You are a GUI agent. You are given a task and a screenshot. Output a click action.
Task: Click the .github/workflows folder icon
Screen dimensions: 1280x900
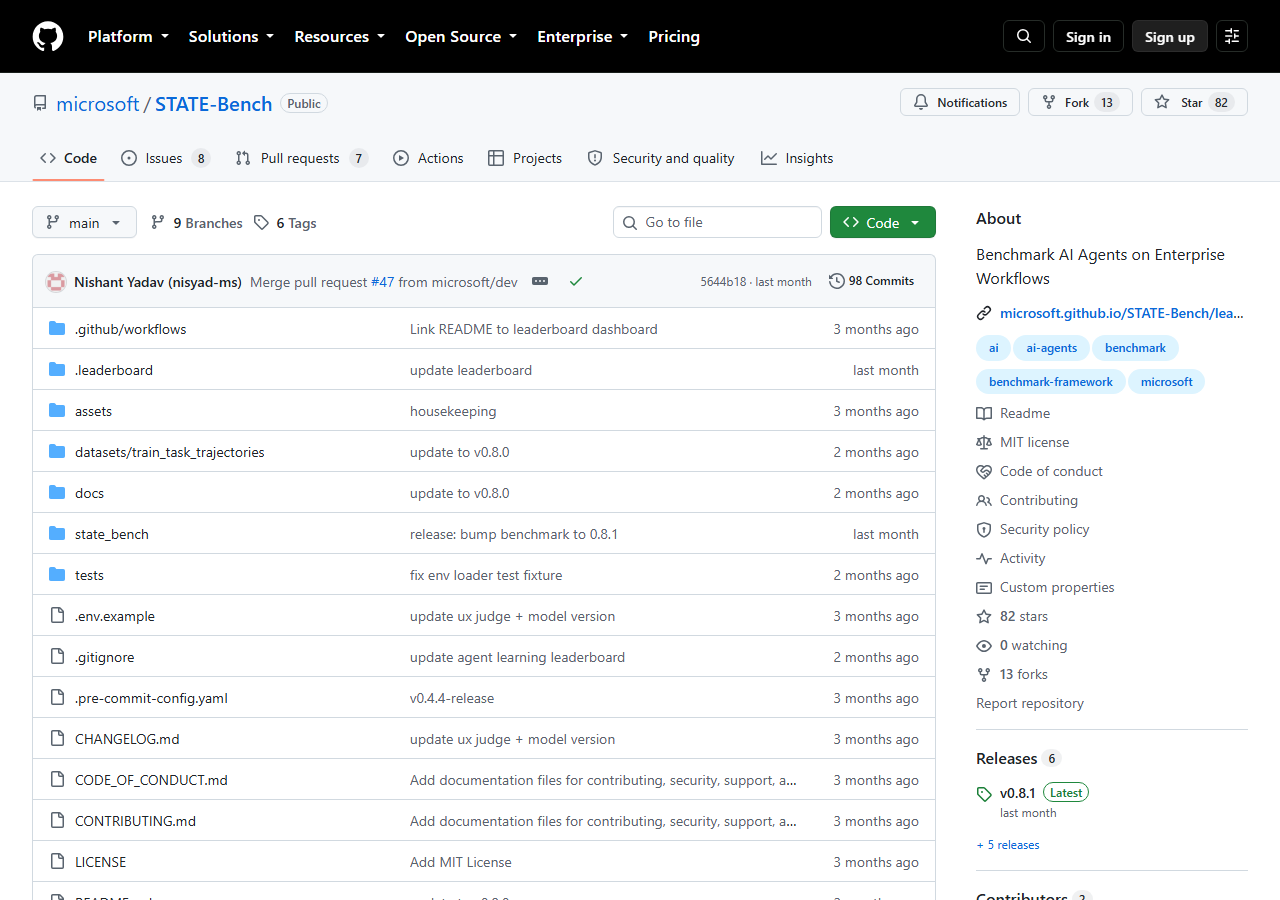pos(57,329)
